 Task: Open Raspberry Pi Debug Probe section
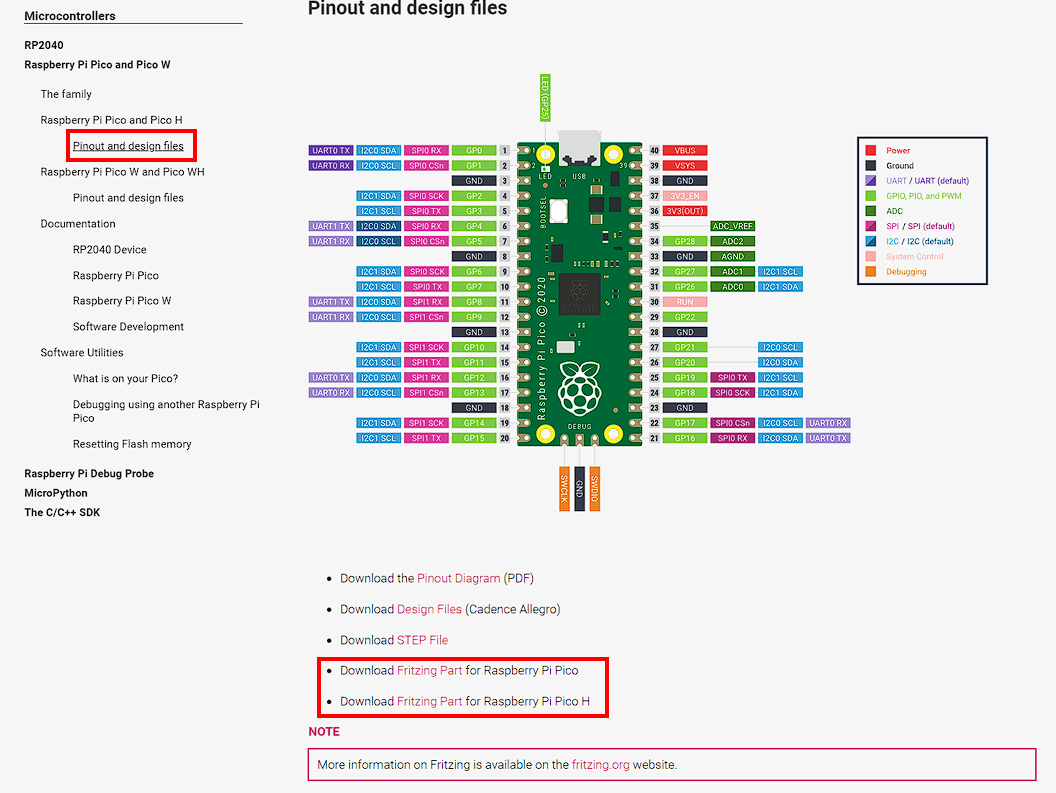click(x=89, y=473)
